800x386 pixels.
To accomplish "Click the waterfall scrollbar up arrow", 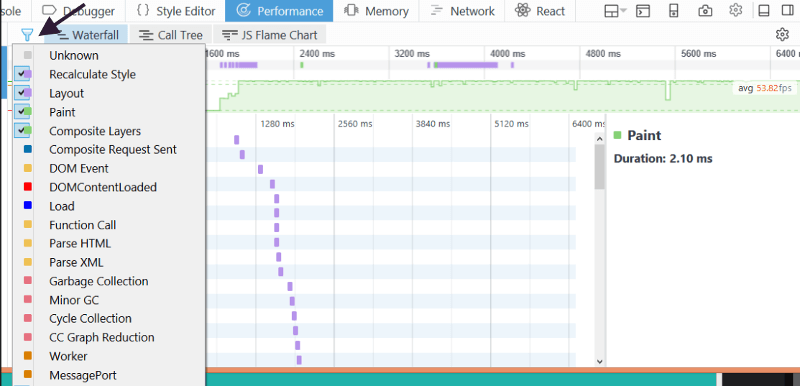I will pyautogui.click(x=599, y=138).
